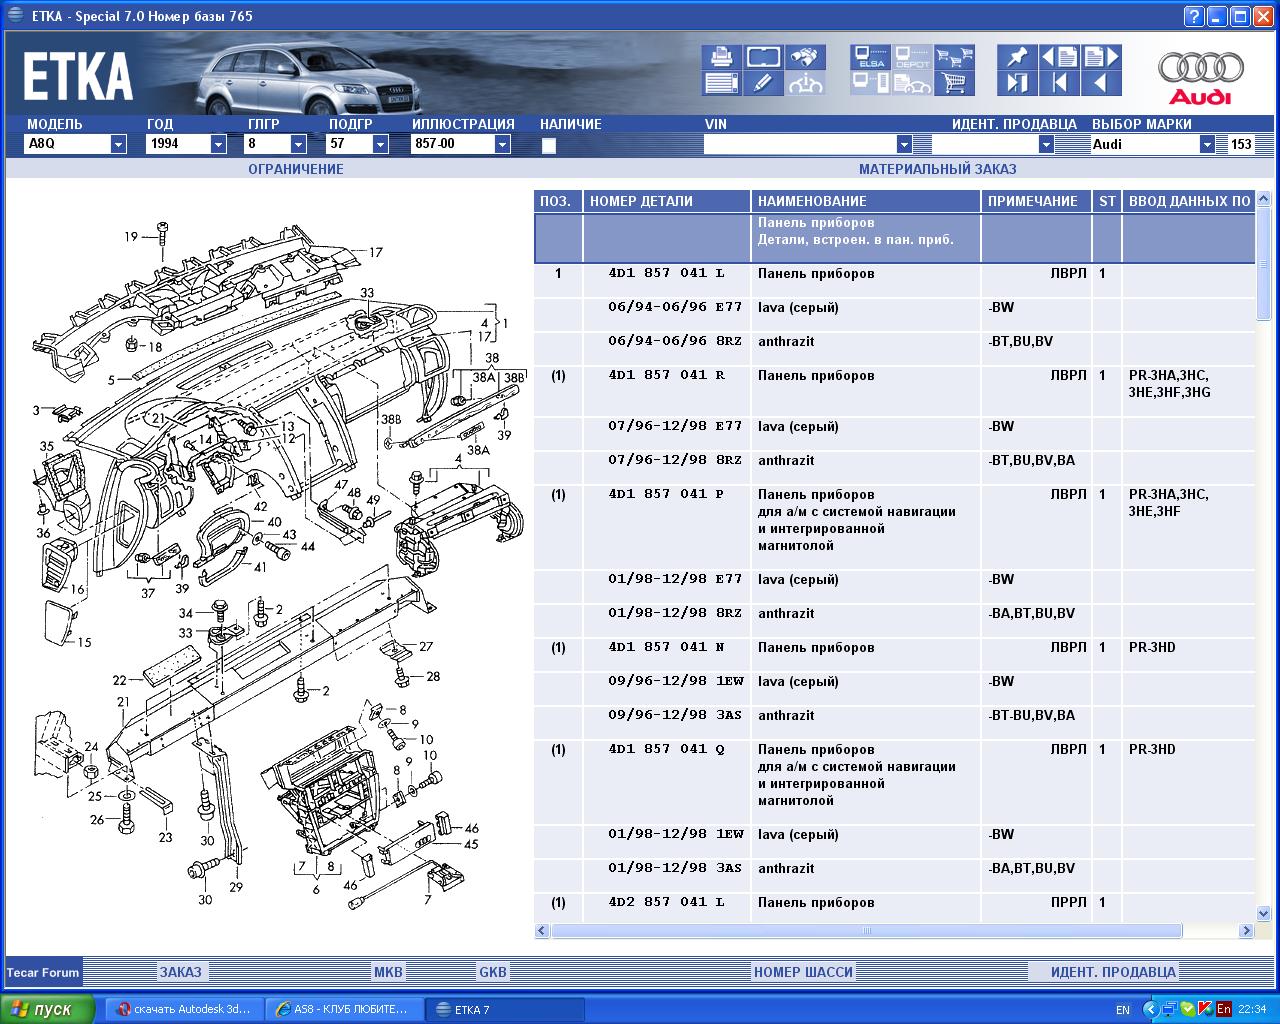
Task: Launch the ELSA module icon
Action: (870, 57)
